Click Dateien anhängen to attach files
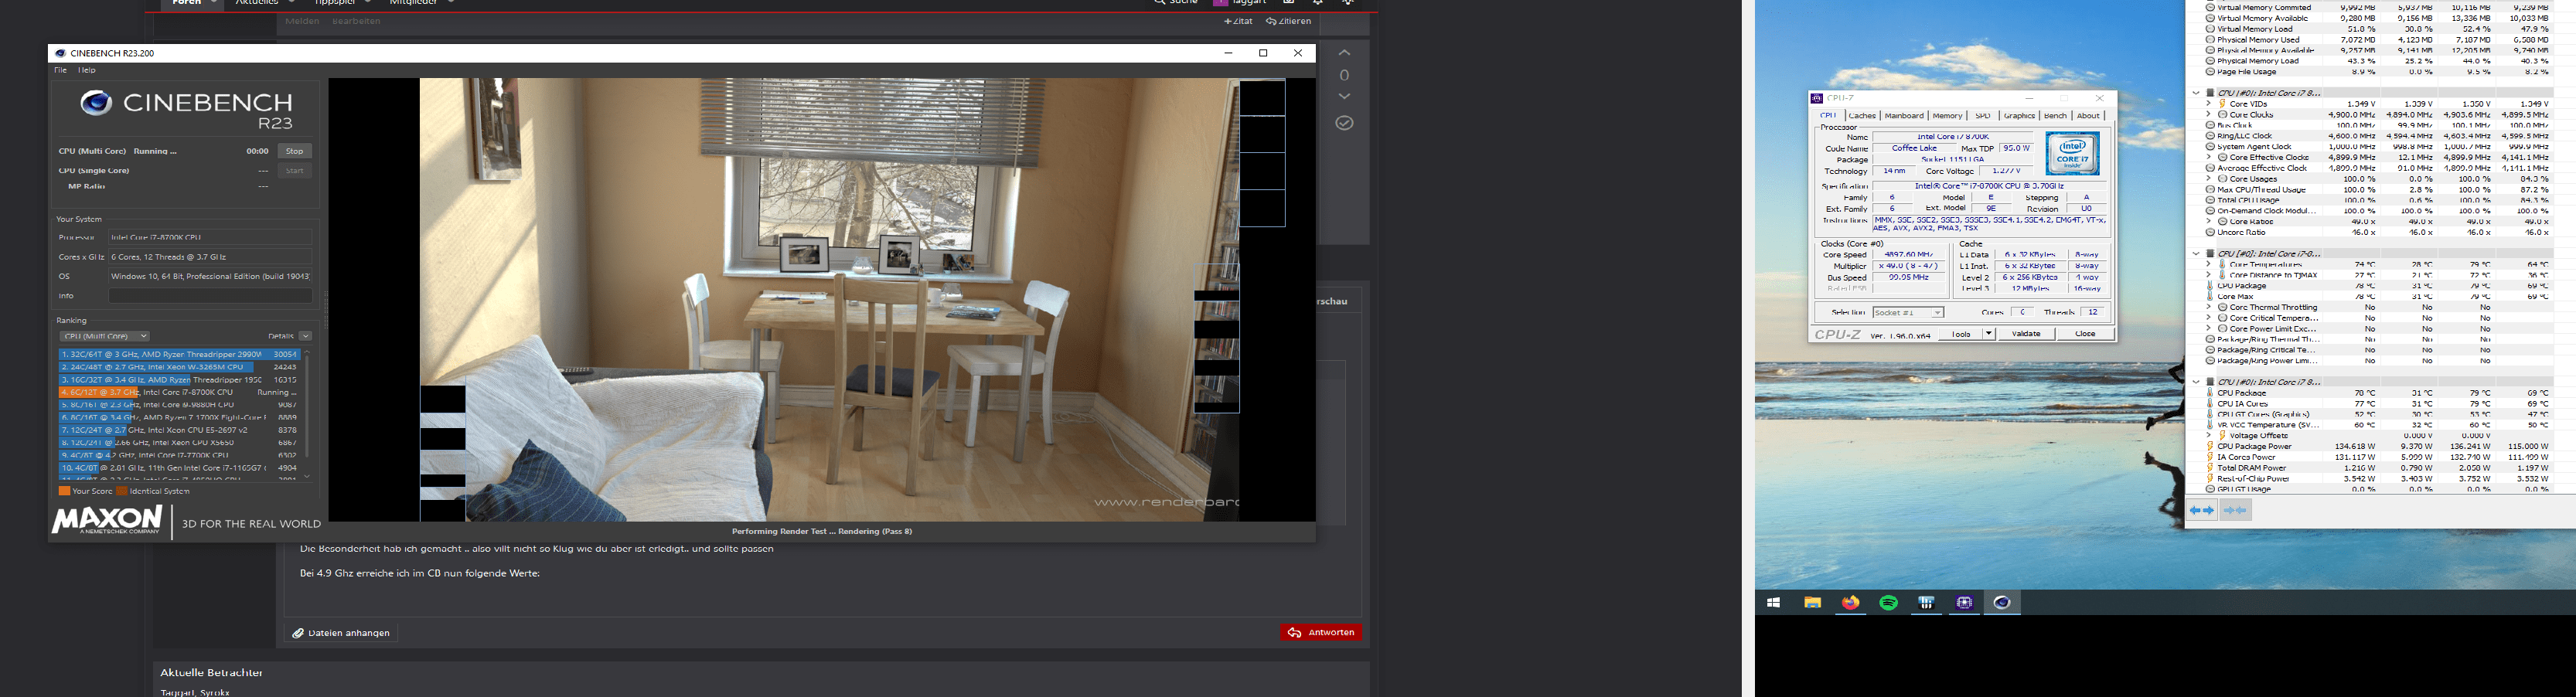This screenshot has height=697, width=2576. [x=341, y=633]
